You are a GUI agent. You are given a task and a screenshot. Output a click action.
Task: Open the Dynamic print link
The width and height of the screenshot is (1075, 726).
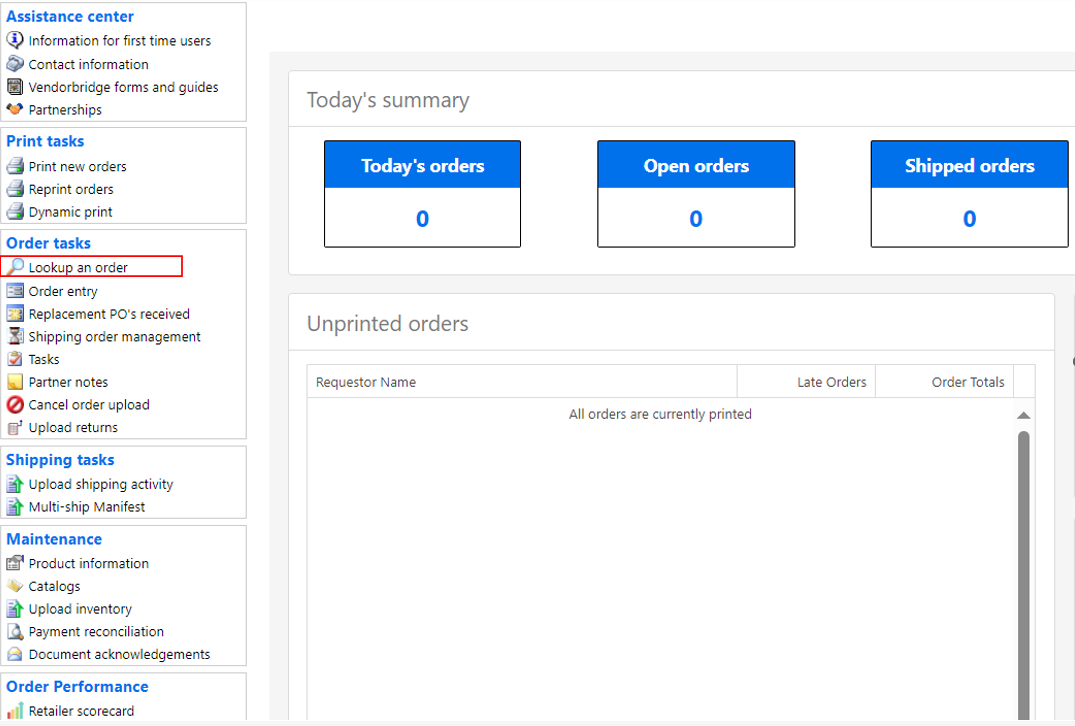[x=70, y=212]
